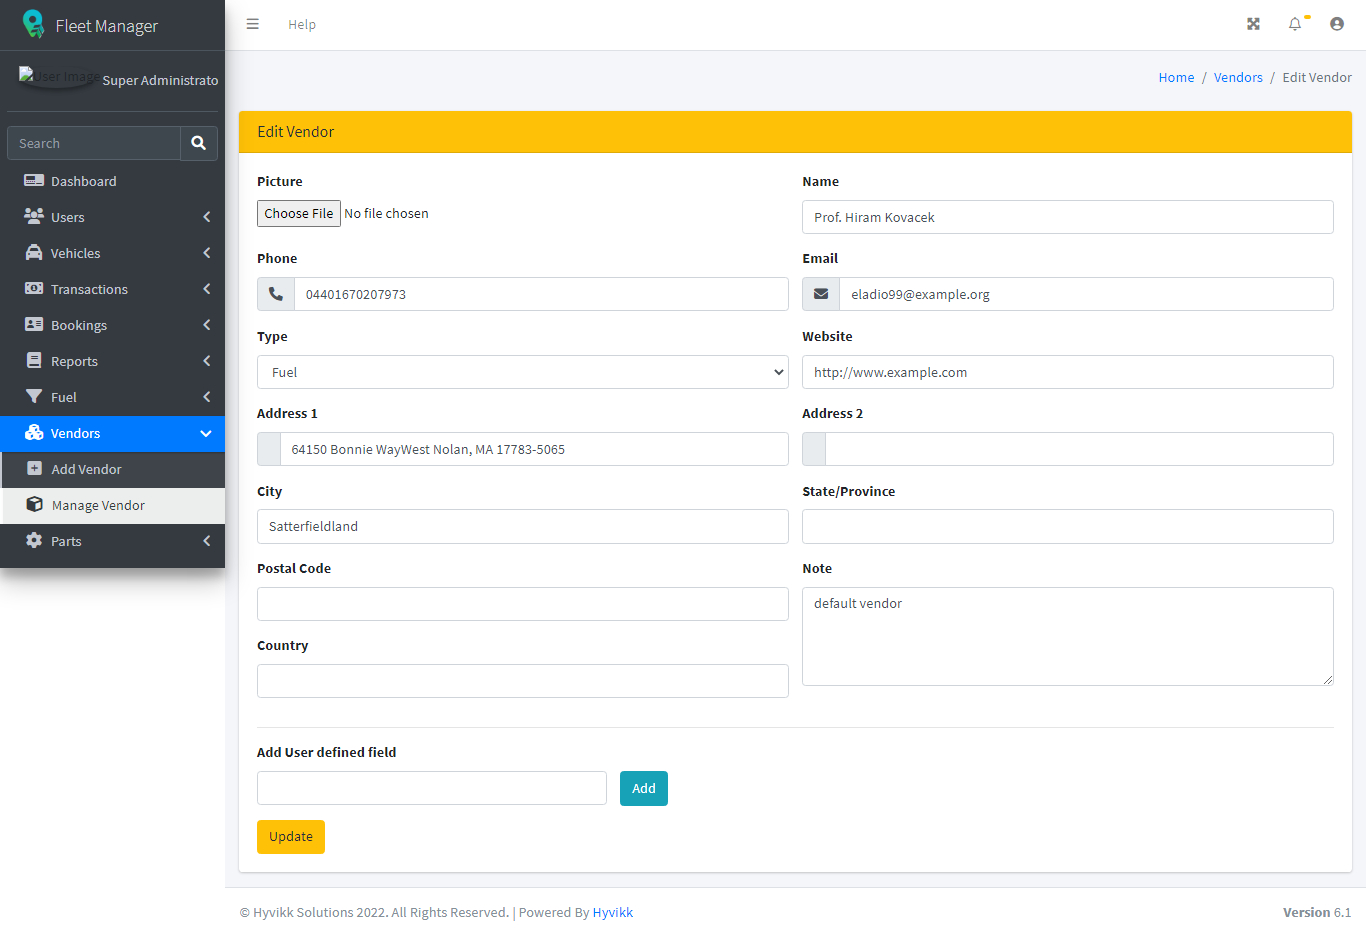Open the user profile icon
The height and width of the screenshot is (952, 1366).
tap(1337, 24)
